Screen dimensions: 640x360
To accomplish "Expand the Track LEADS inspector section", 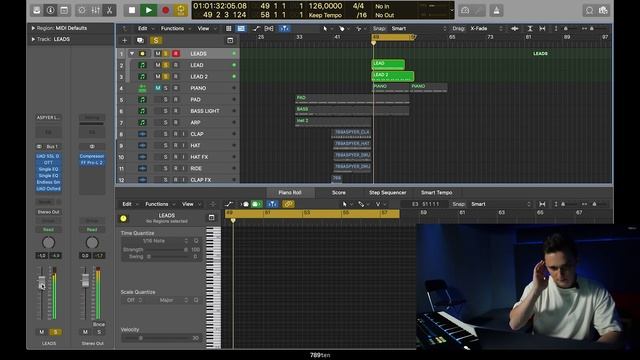I will click(x=33, y=40).
